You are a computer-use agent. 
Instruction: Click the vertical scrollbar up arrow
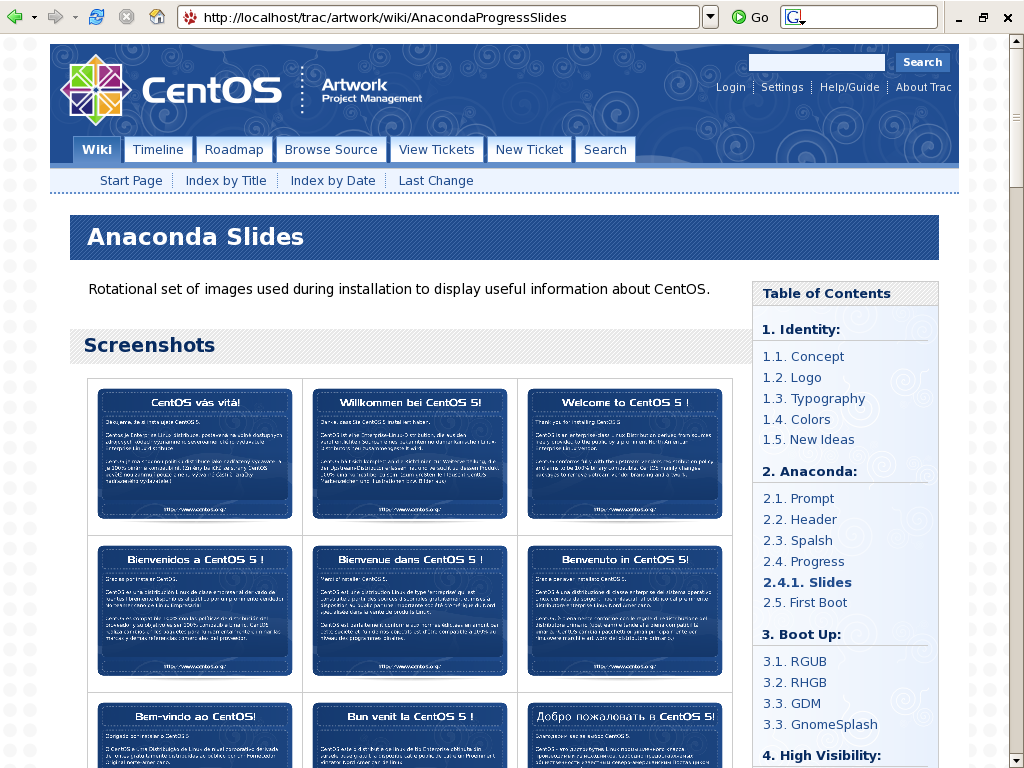(x=1016, y=42)
